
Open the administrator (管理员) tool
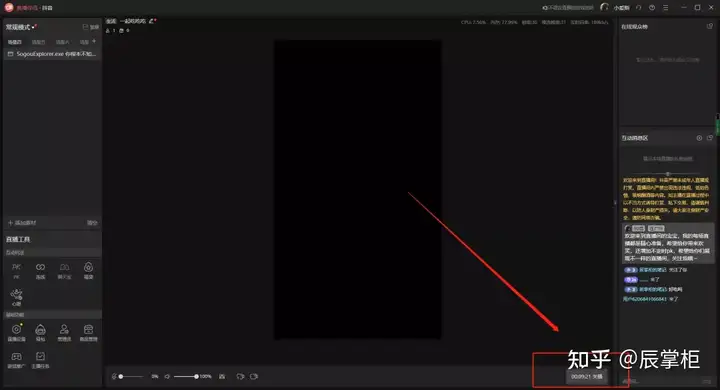64,333
